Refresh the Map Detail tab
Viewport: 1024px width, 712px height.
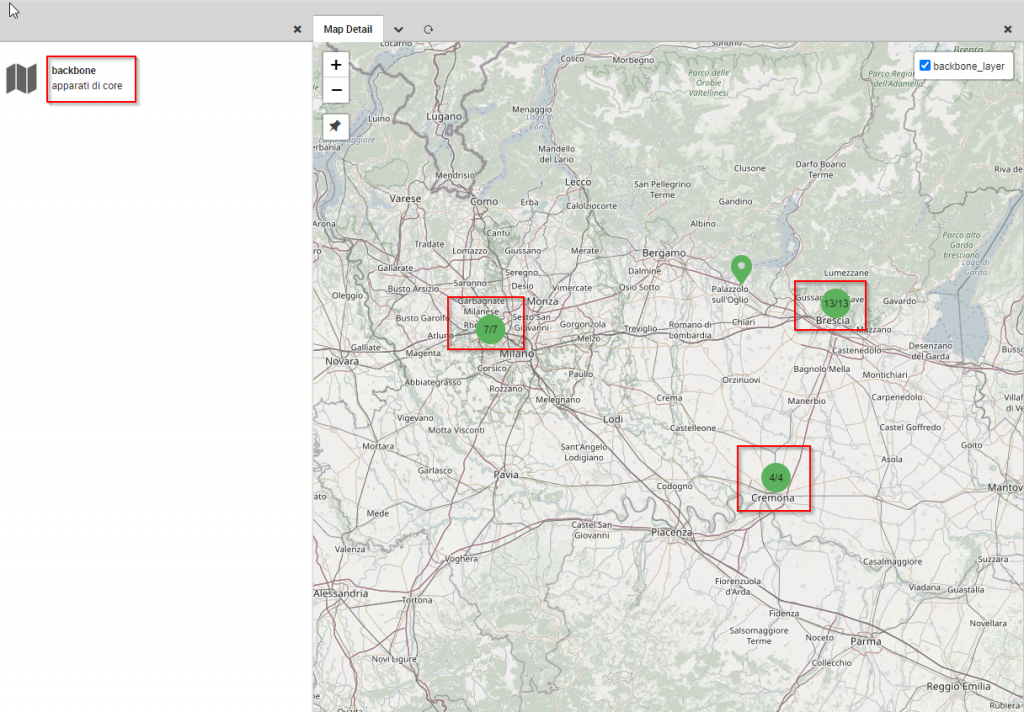pos(428,29)
